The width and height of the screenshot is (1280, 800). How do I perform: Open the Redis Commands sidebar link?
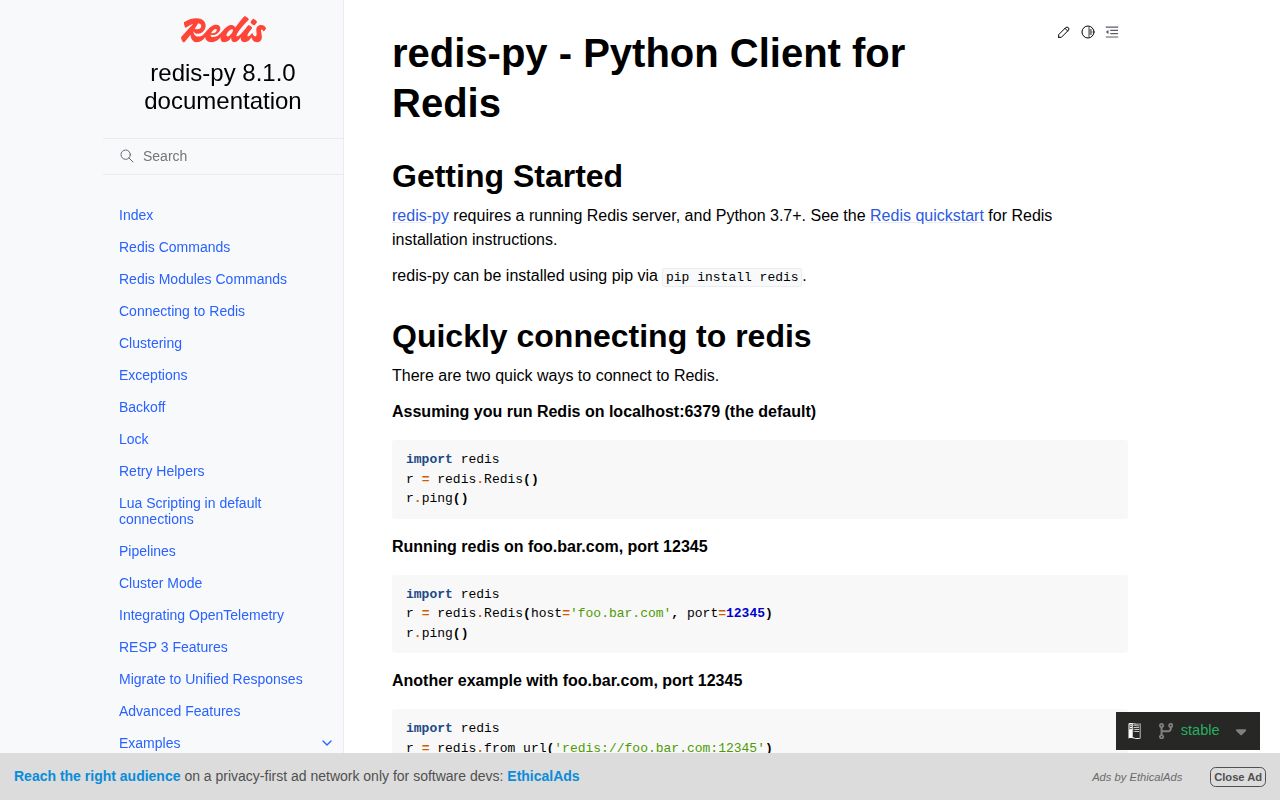[x=174, y=247]
